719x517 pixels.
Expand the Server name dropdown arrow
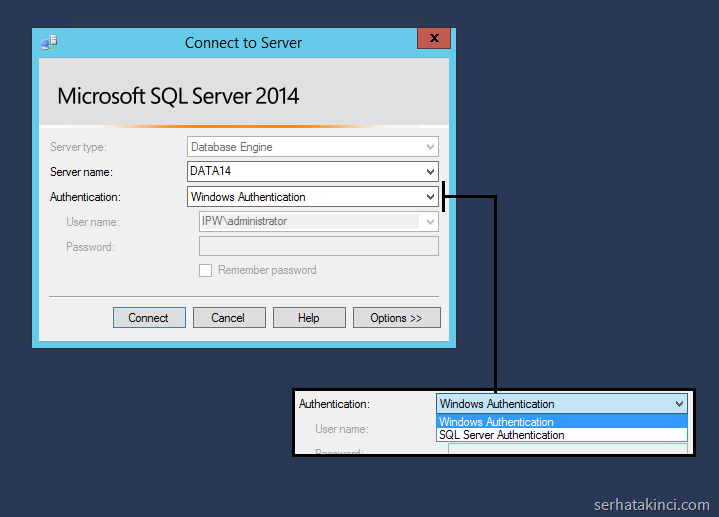point(430,172)
